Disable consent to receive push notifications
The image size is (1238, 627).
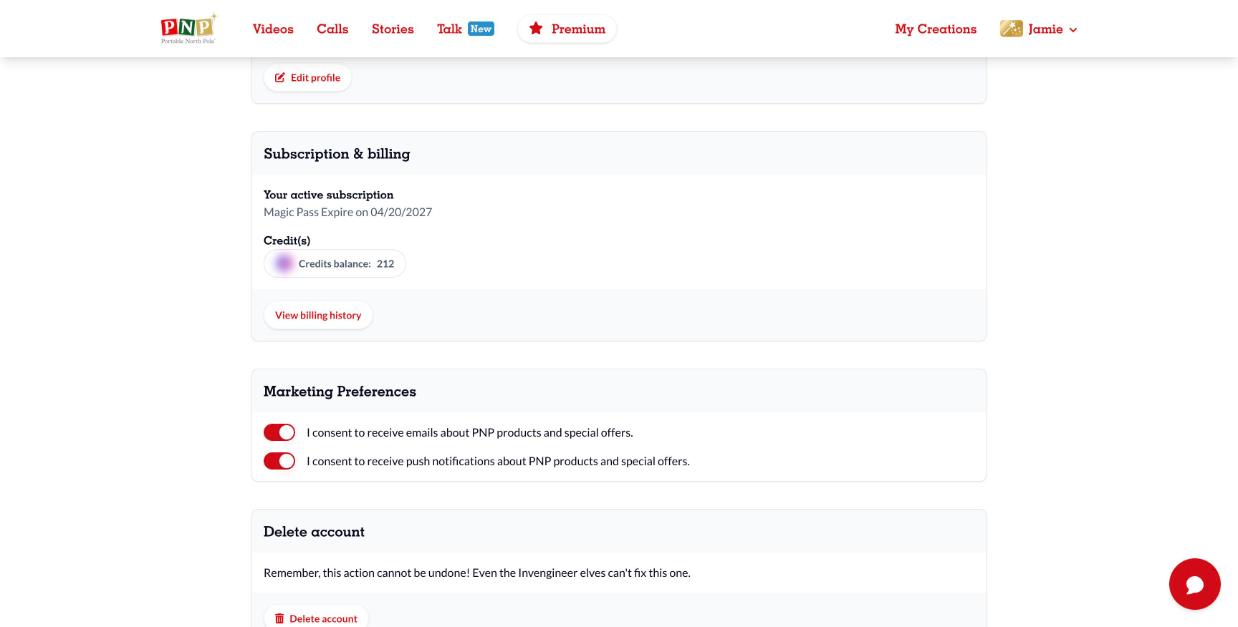(279, 461)
